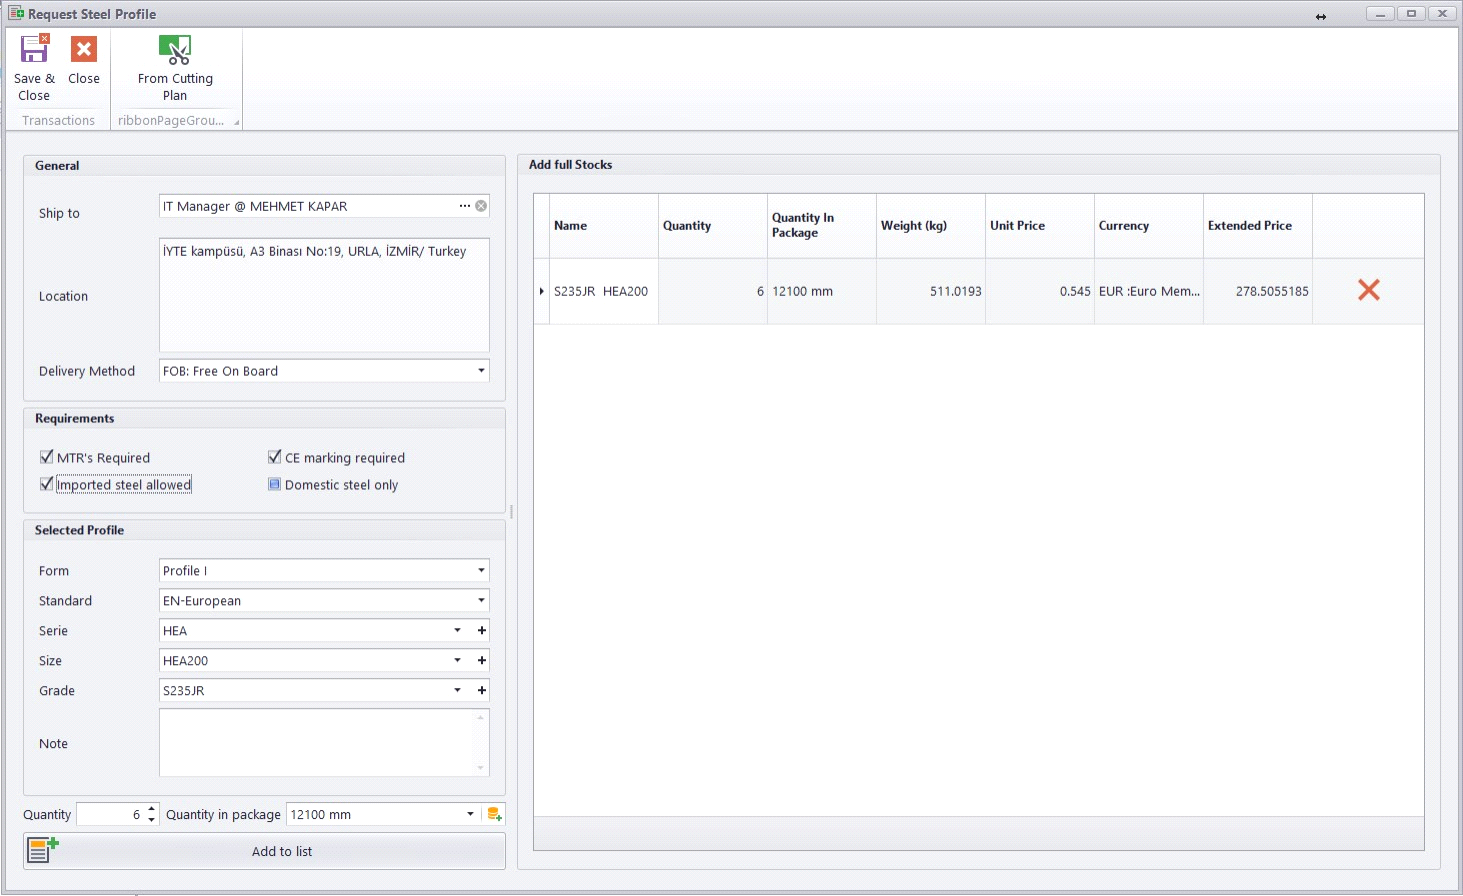The height and width of the screenshot is (896, 1463).
Task: Uncheck MTR's Required checkbox
Action: (47, 457)
